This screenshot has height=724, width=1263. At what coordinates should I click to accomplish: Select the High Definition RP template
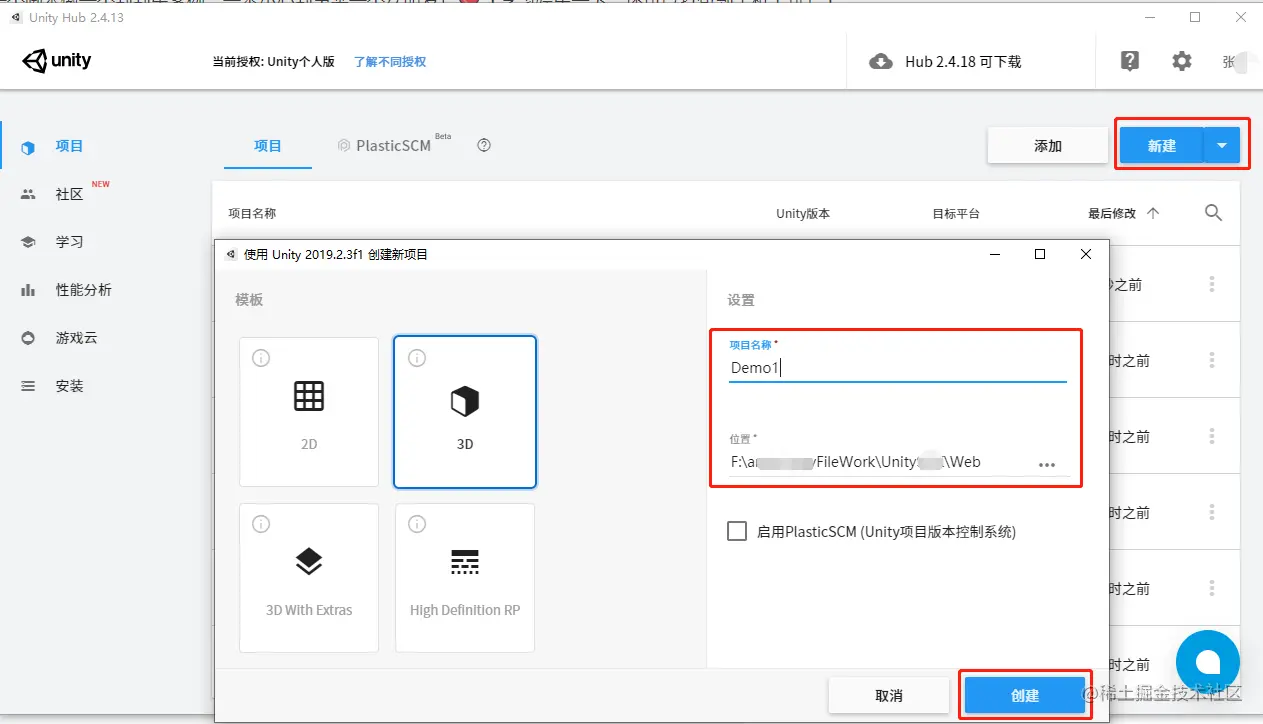[x=464, y=578]
